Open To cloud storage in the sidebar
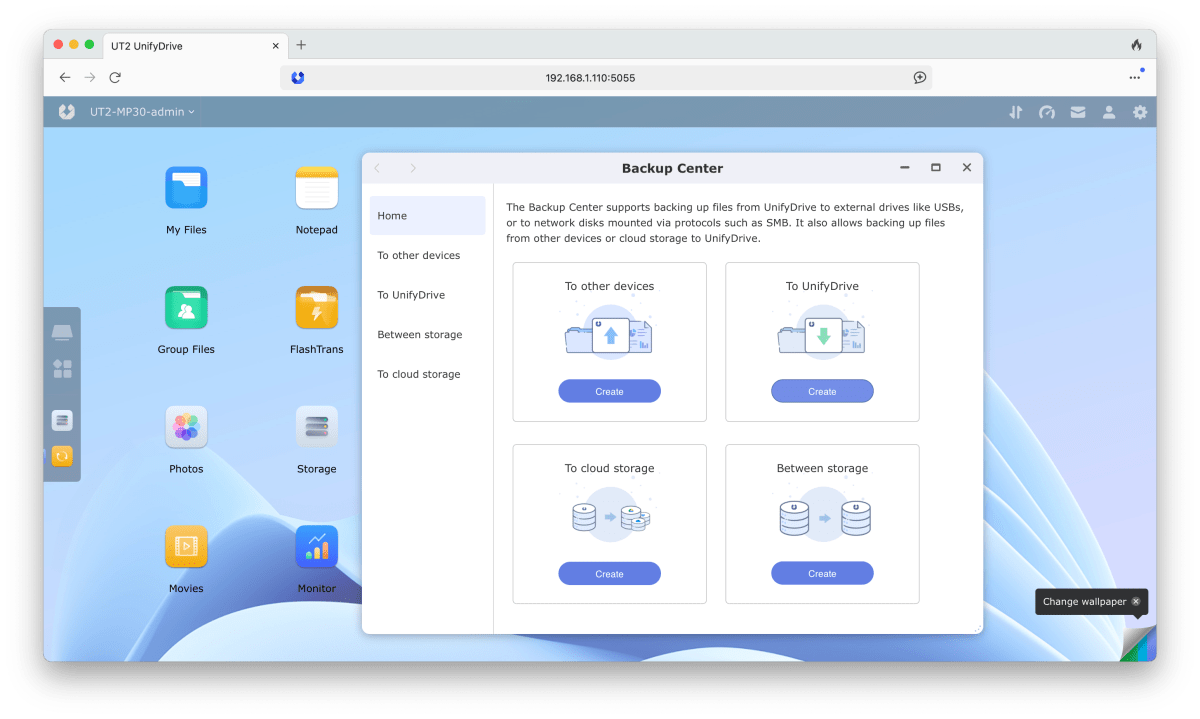Image resolution: width=1200 pixels, height=719 pixels. tap(427, 374)
